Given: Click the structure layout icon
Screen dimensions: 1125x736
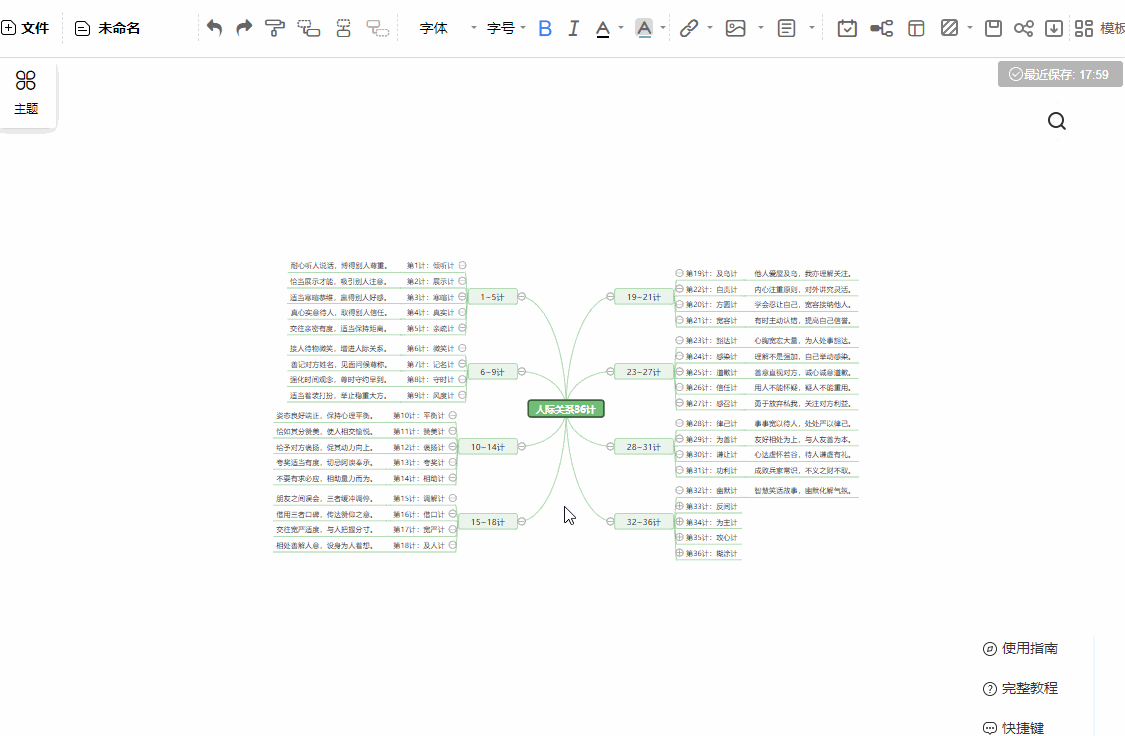Looking at the screenshot, I should click(x=881, y=28).
